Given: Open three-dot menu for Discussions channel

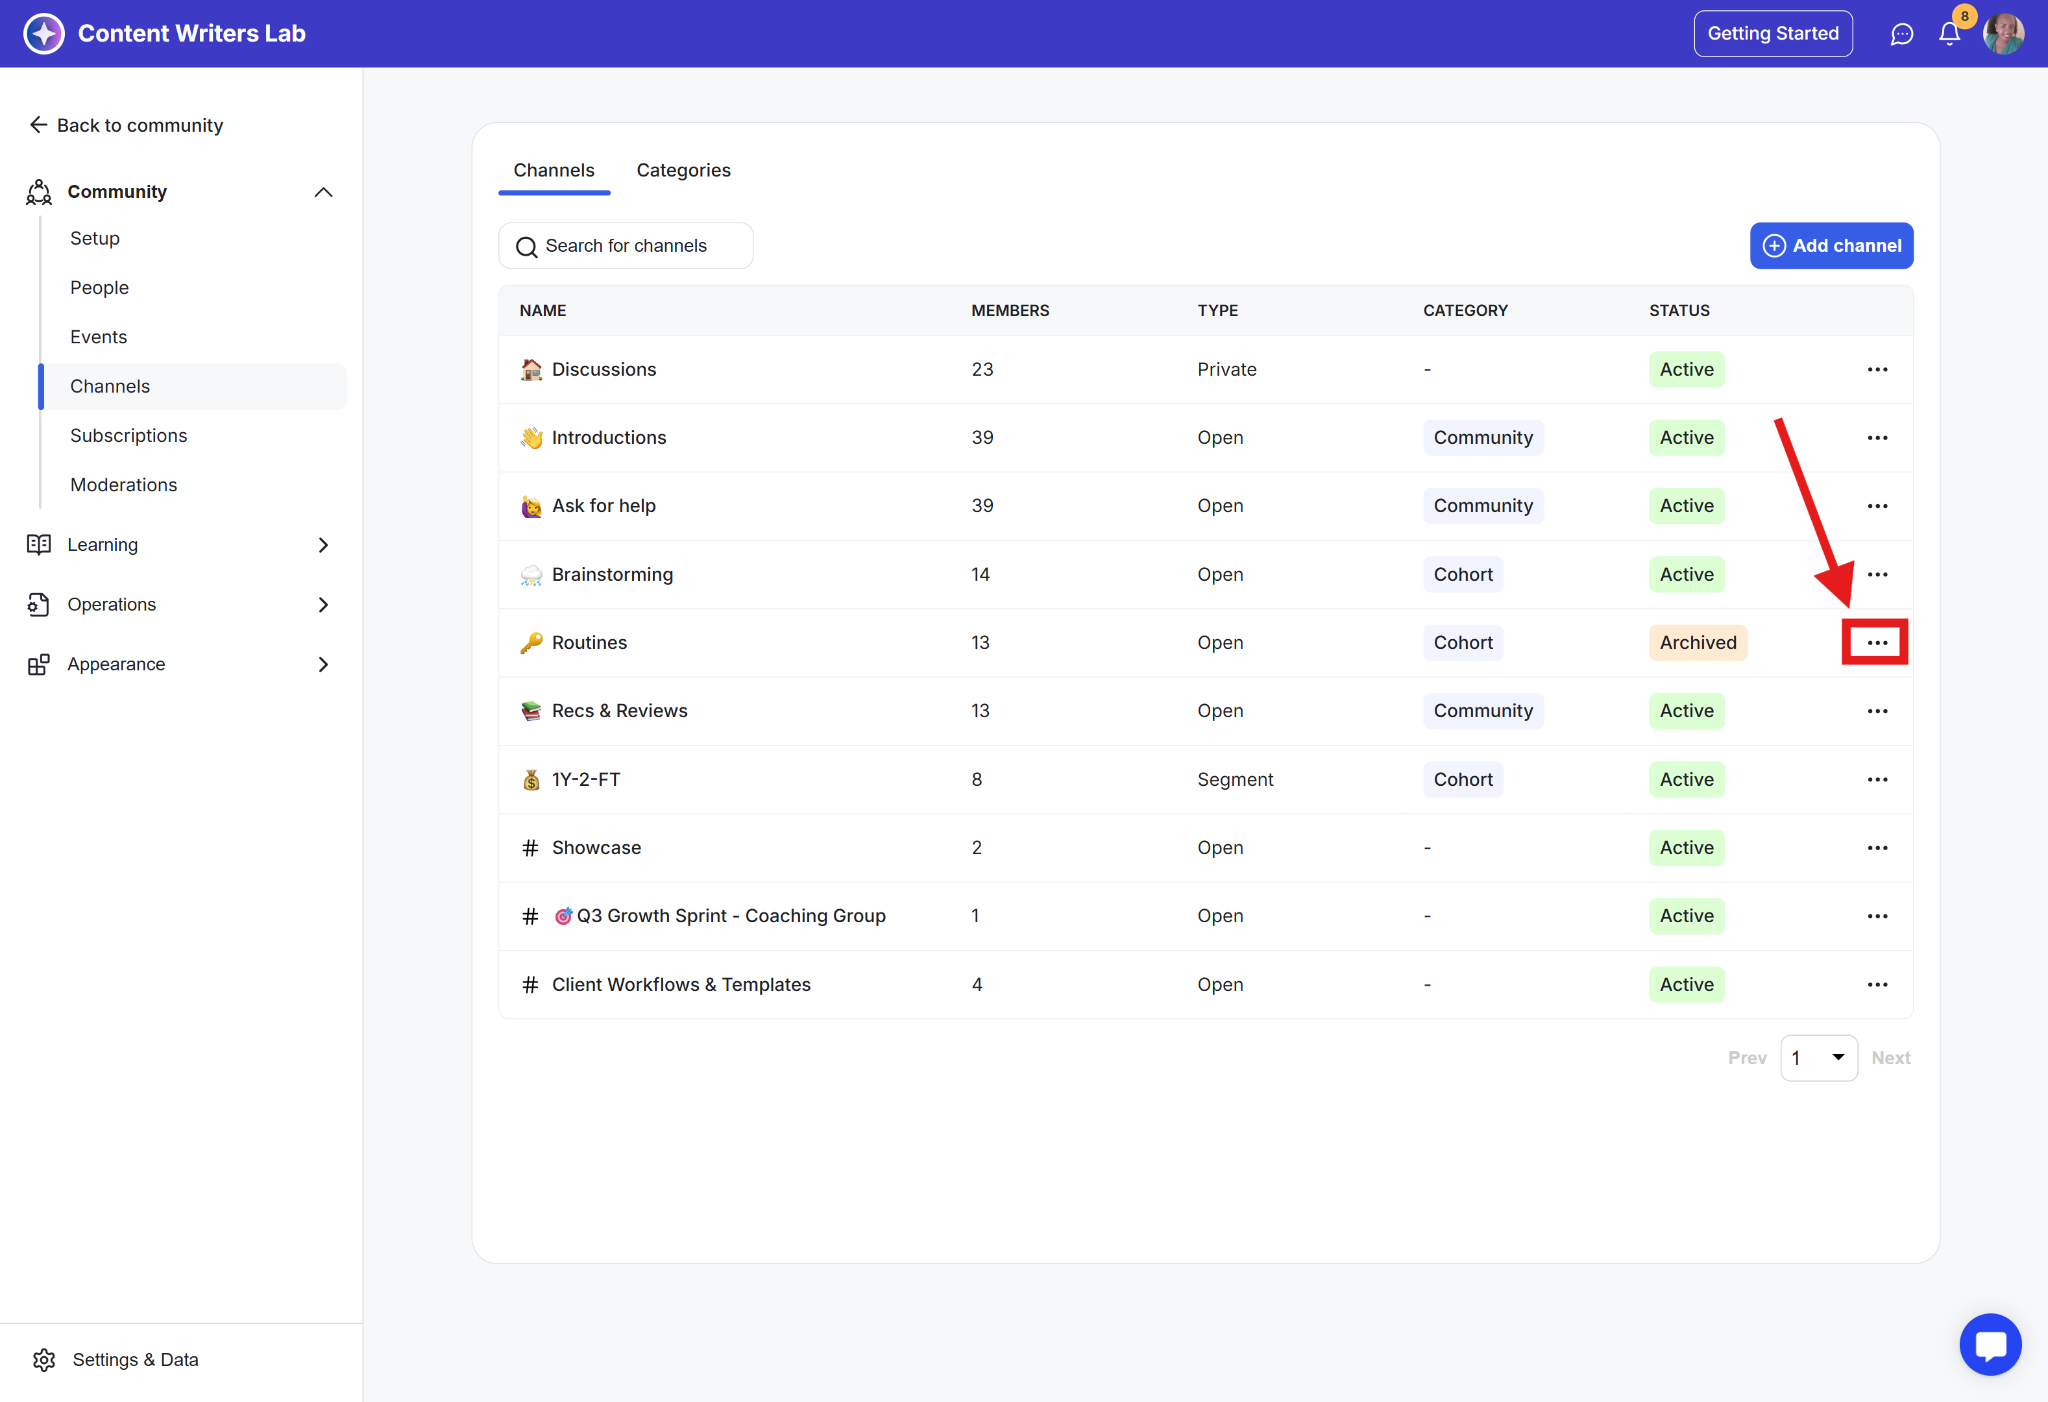Looking at the screenshot, I should tap(1876, 369).
